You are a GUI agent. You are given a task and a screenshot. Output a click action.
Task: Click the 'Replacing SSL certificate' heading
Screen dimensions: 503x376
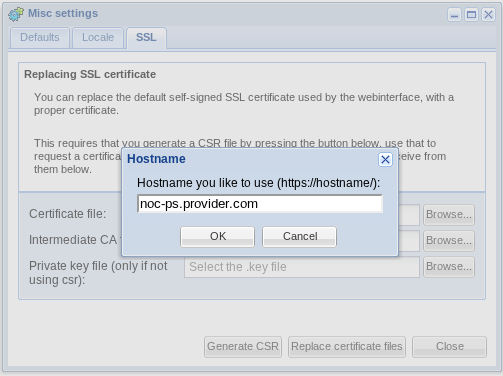[90, 74]
